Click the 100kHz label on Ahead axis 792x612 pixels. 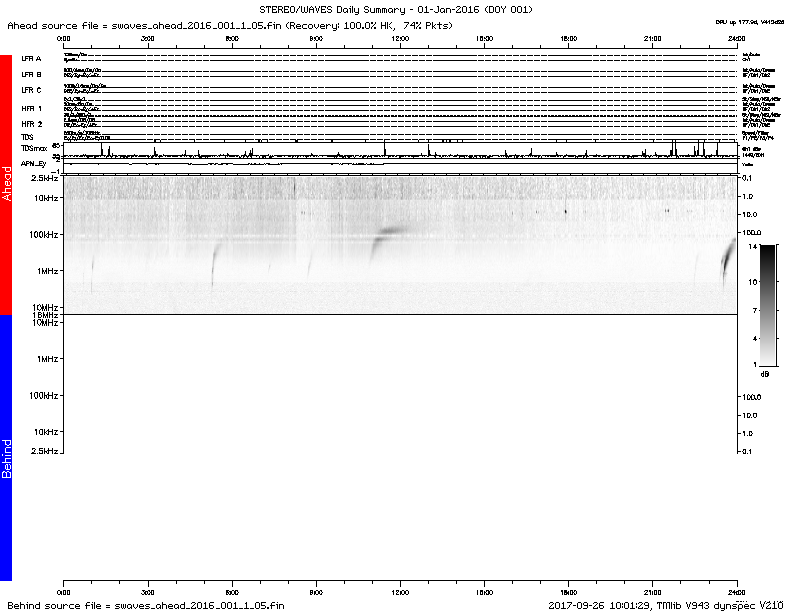(x=42, y=234)
